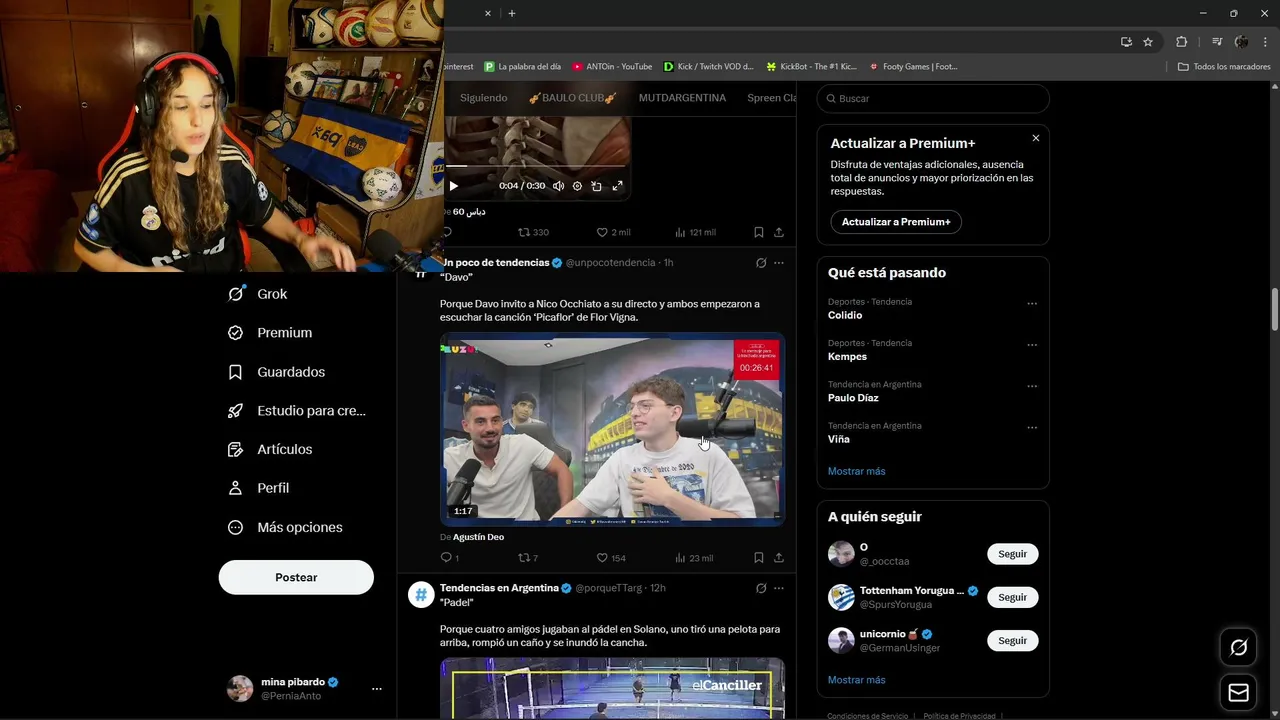Share the Davo tweet
The image size is (1280, 720).
pos(779,558)
